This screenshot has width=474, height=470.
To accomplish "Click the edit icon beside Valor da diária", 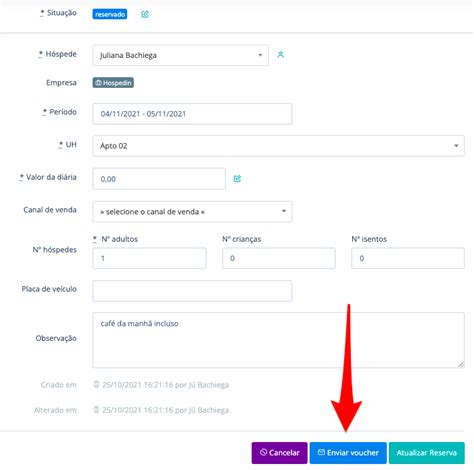I will pos(237,179).
